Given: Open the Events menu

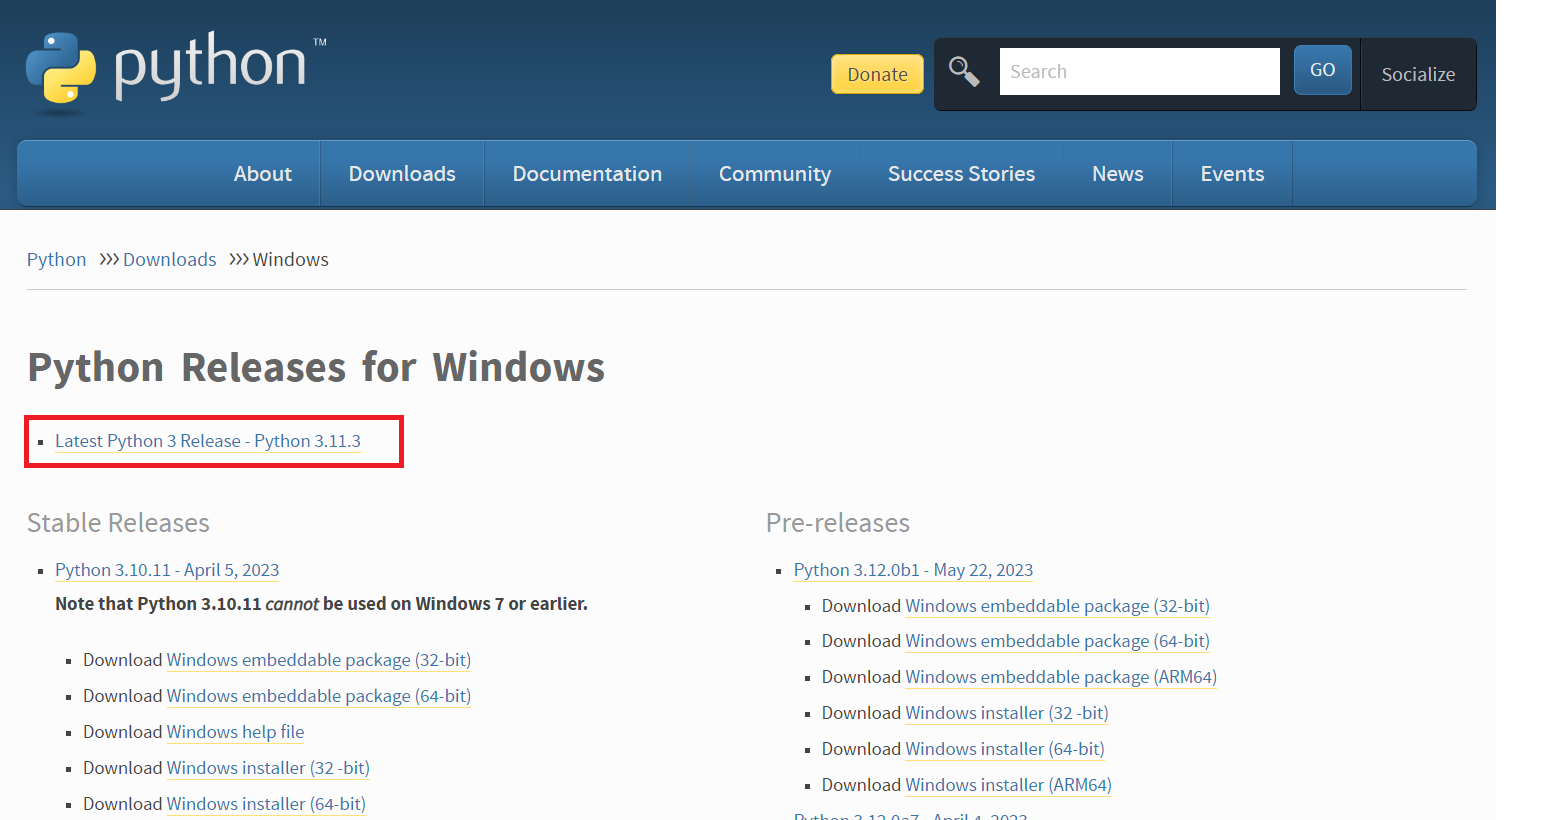Looking at the screenshot, I should point(1232,174).
